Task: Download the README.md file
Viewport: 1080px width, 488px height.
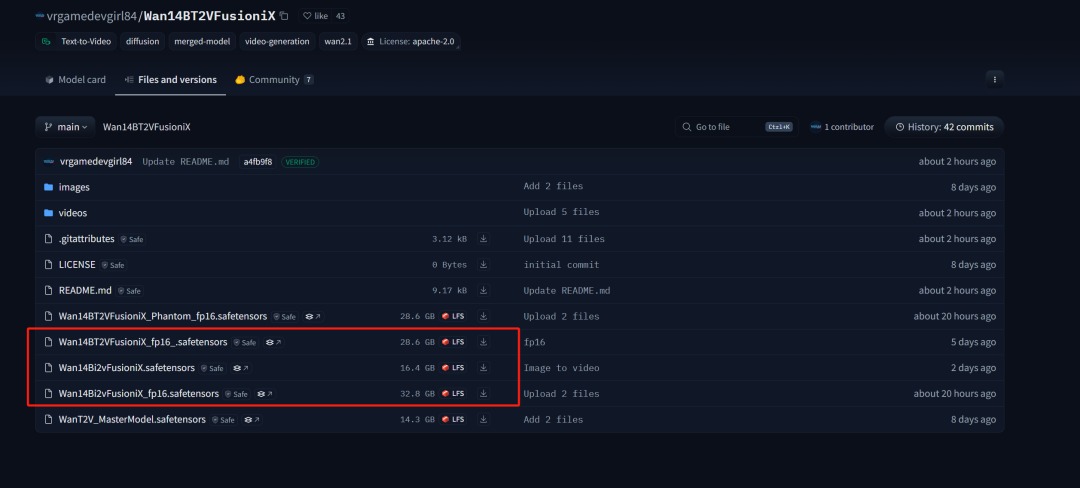Action: (484, 290)
